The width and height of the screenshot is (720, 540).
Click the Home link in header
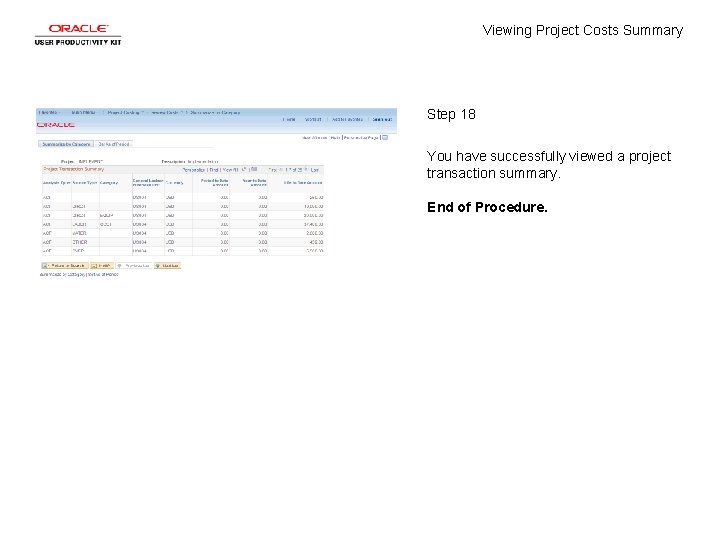click(x=289, y=119)
